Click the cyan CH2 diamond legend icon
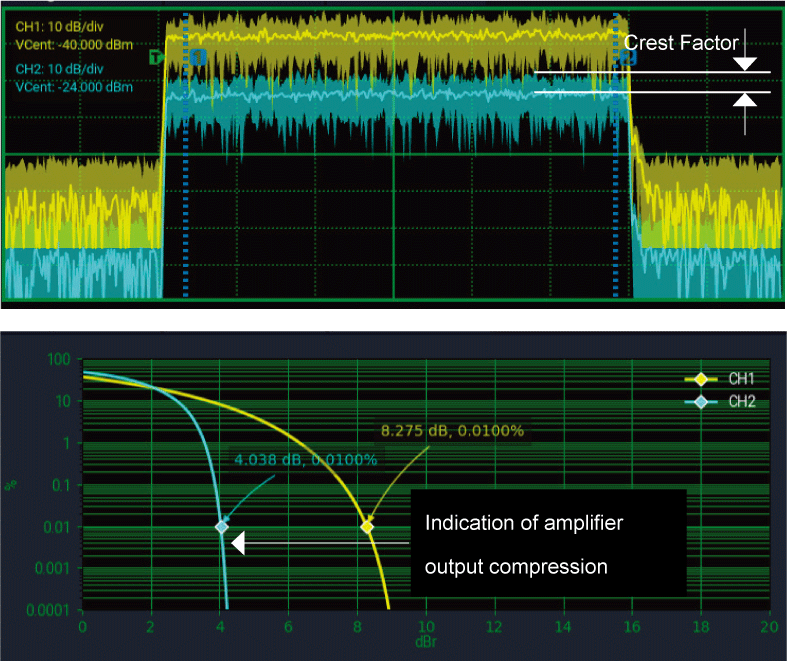 [702, 401]
